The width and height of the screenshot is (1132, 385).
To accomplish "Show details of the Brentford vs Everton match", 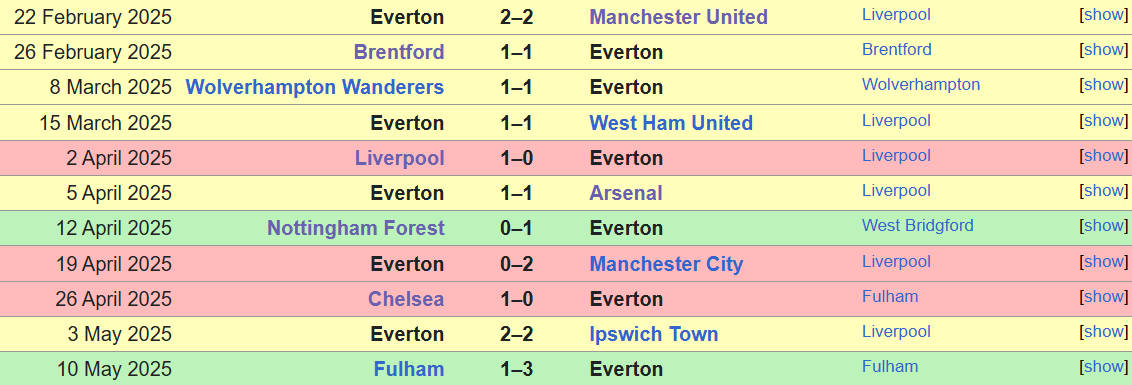I will tap(1104, 50).
